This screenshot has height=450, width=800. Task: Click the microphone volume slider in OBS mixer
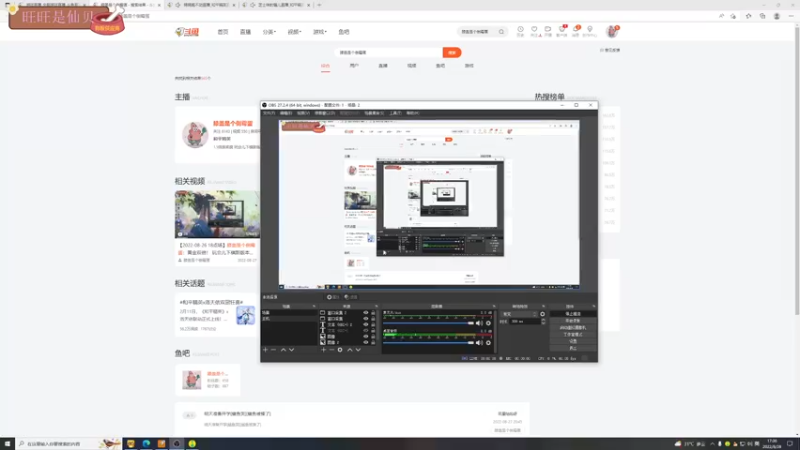pos(429,323)
